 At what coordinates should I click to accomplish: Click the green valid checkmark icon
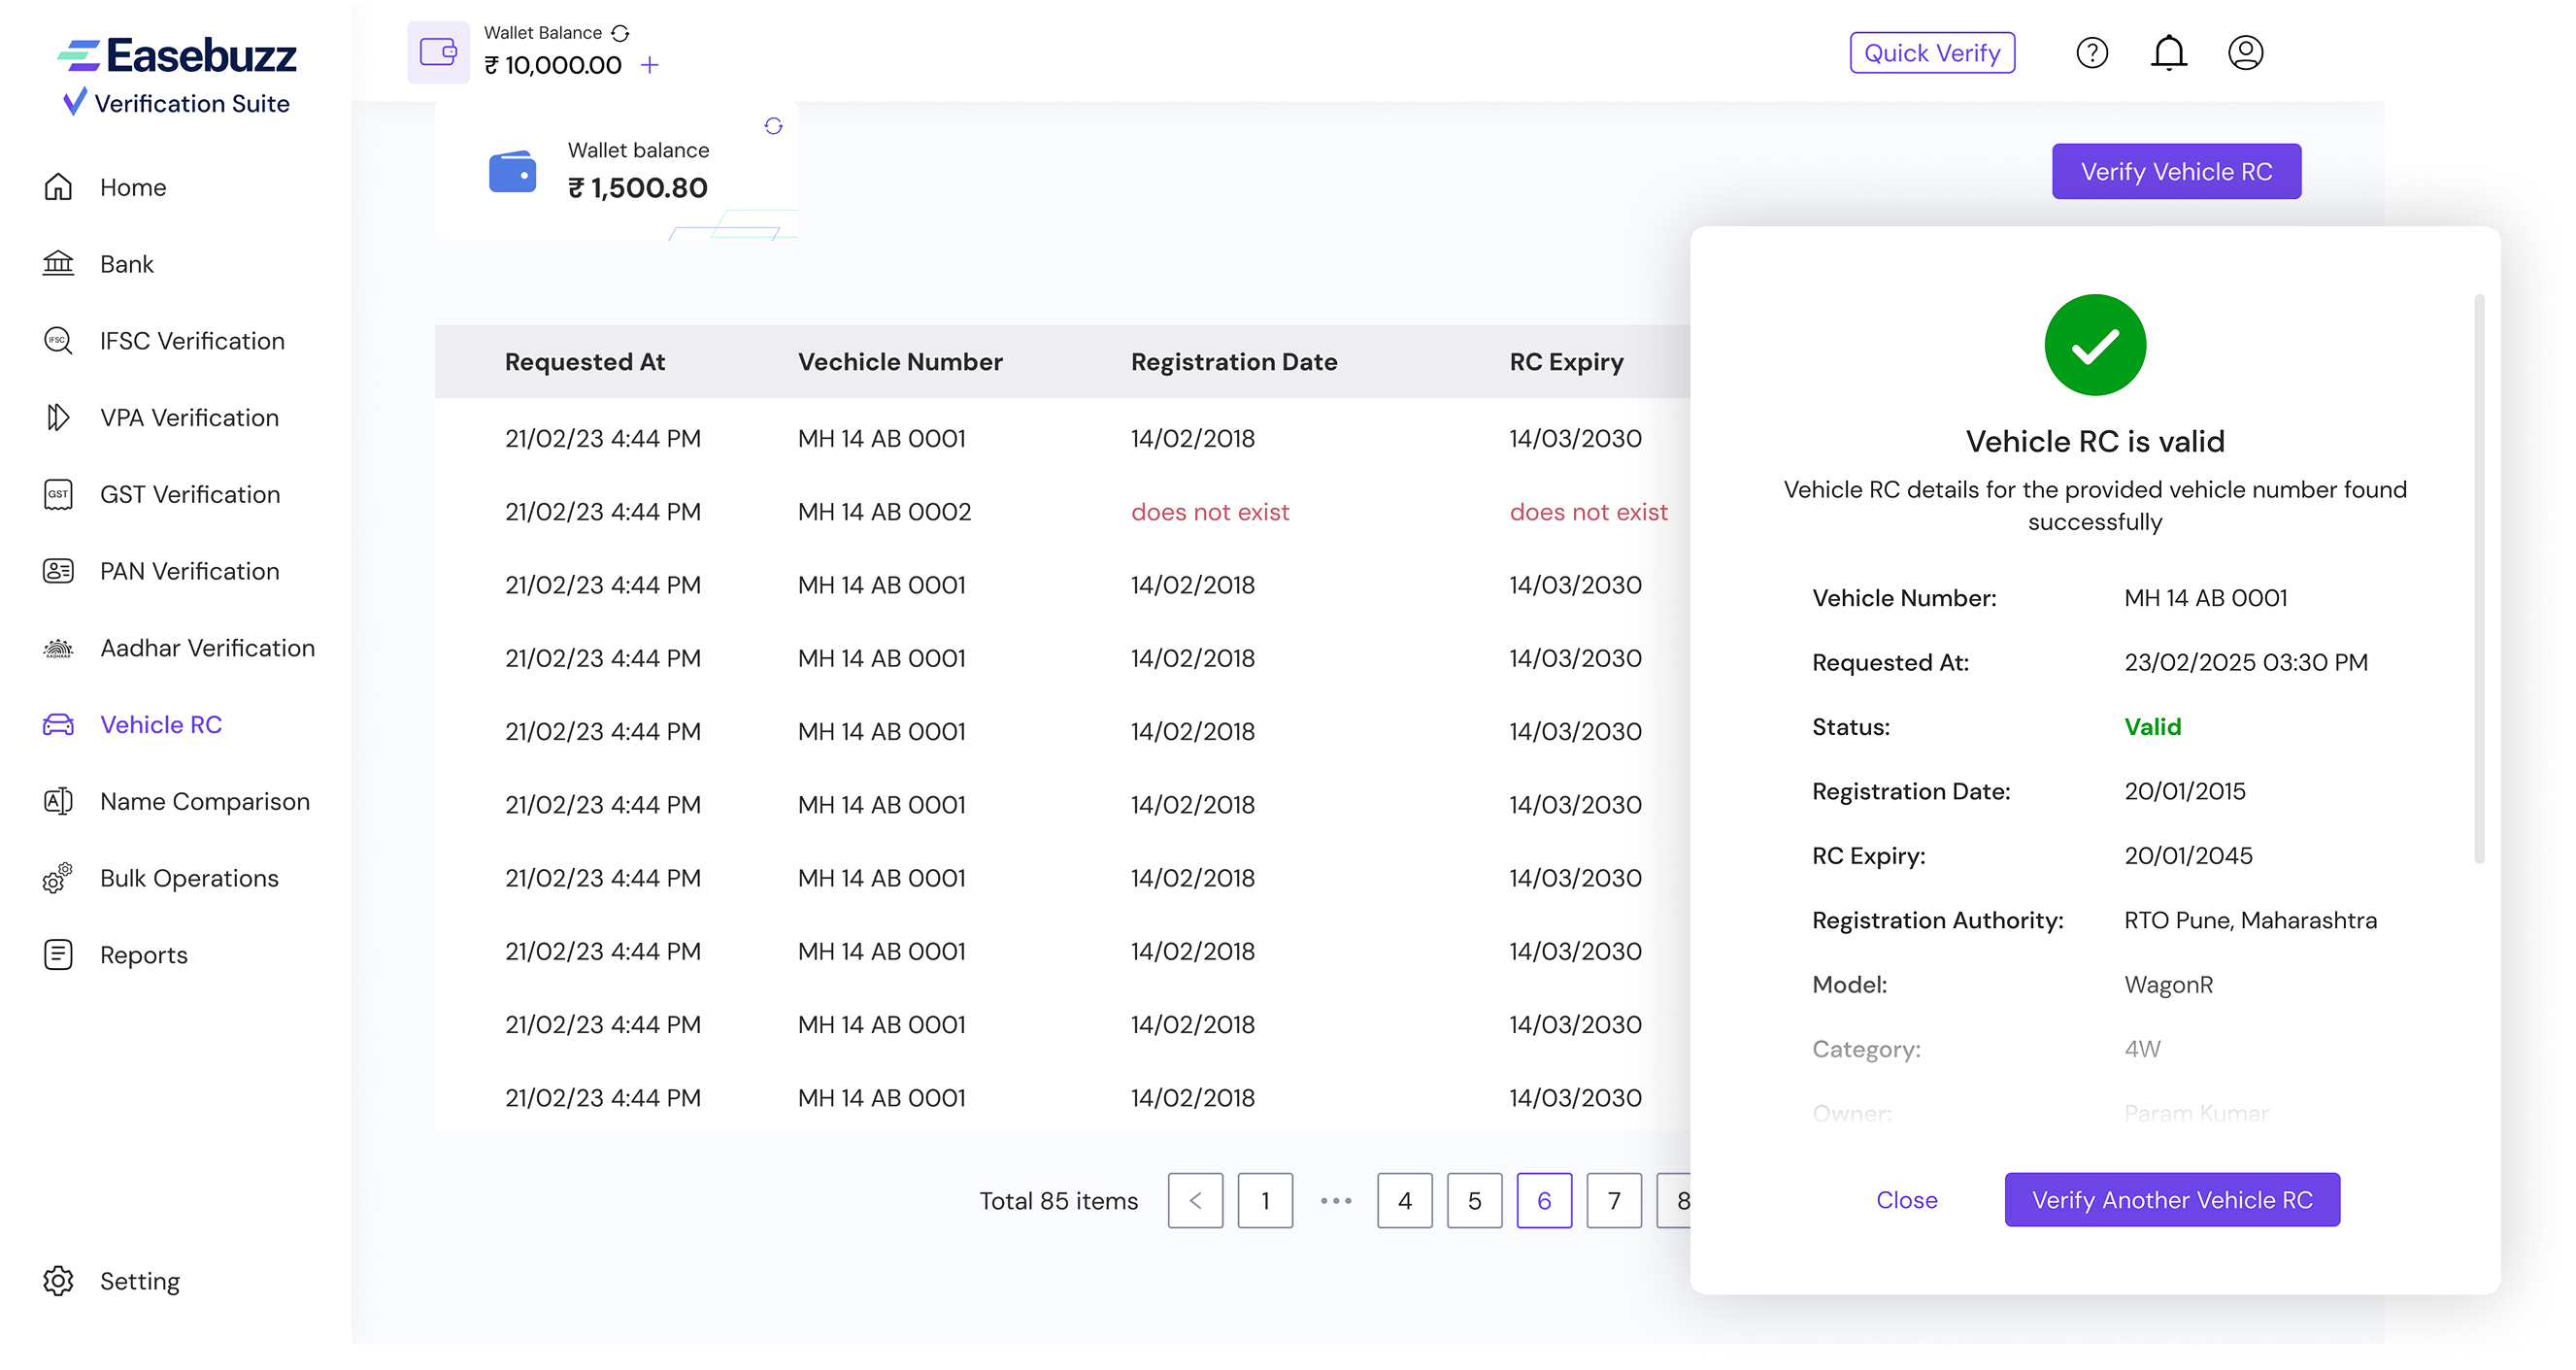2094,345
